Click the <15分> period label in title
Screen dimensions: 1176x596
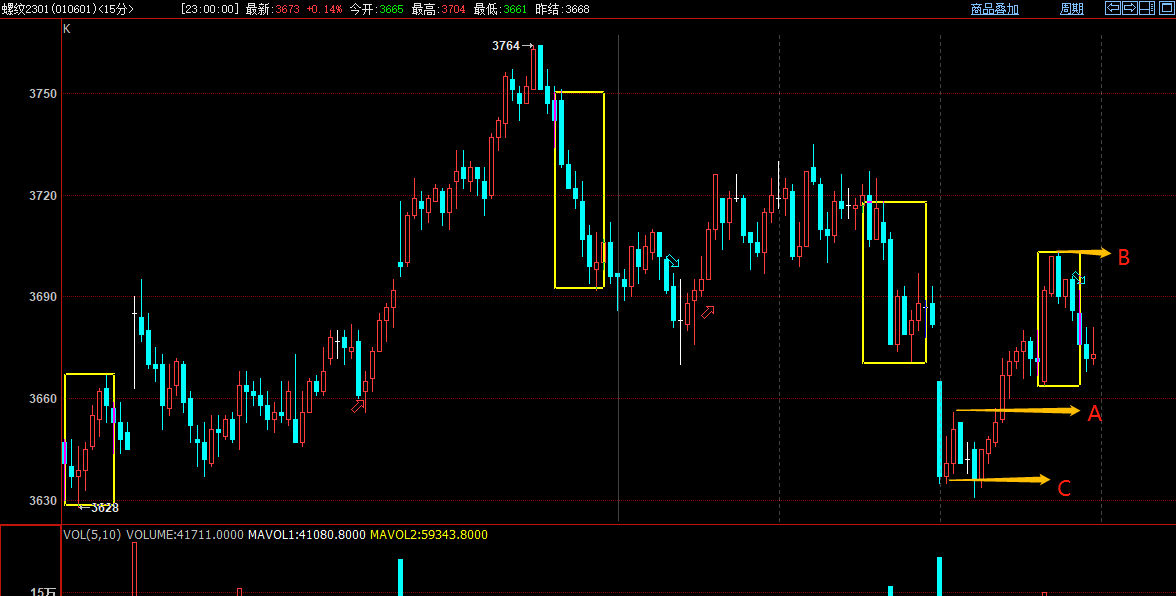tap(116, 9)
